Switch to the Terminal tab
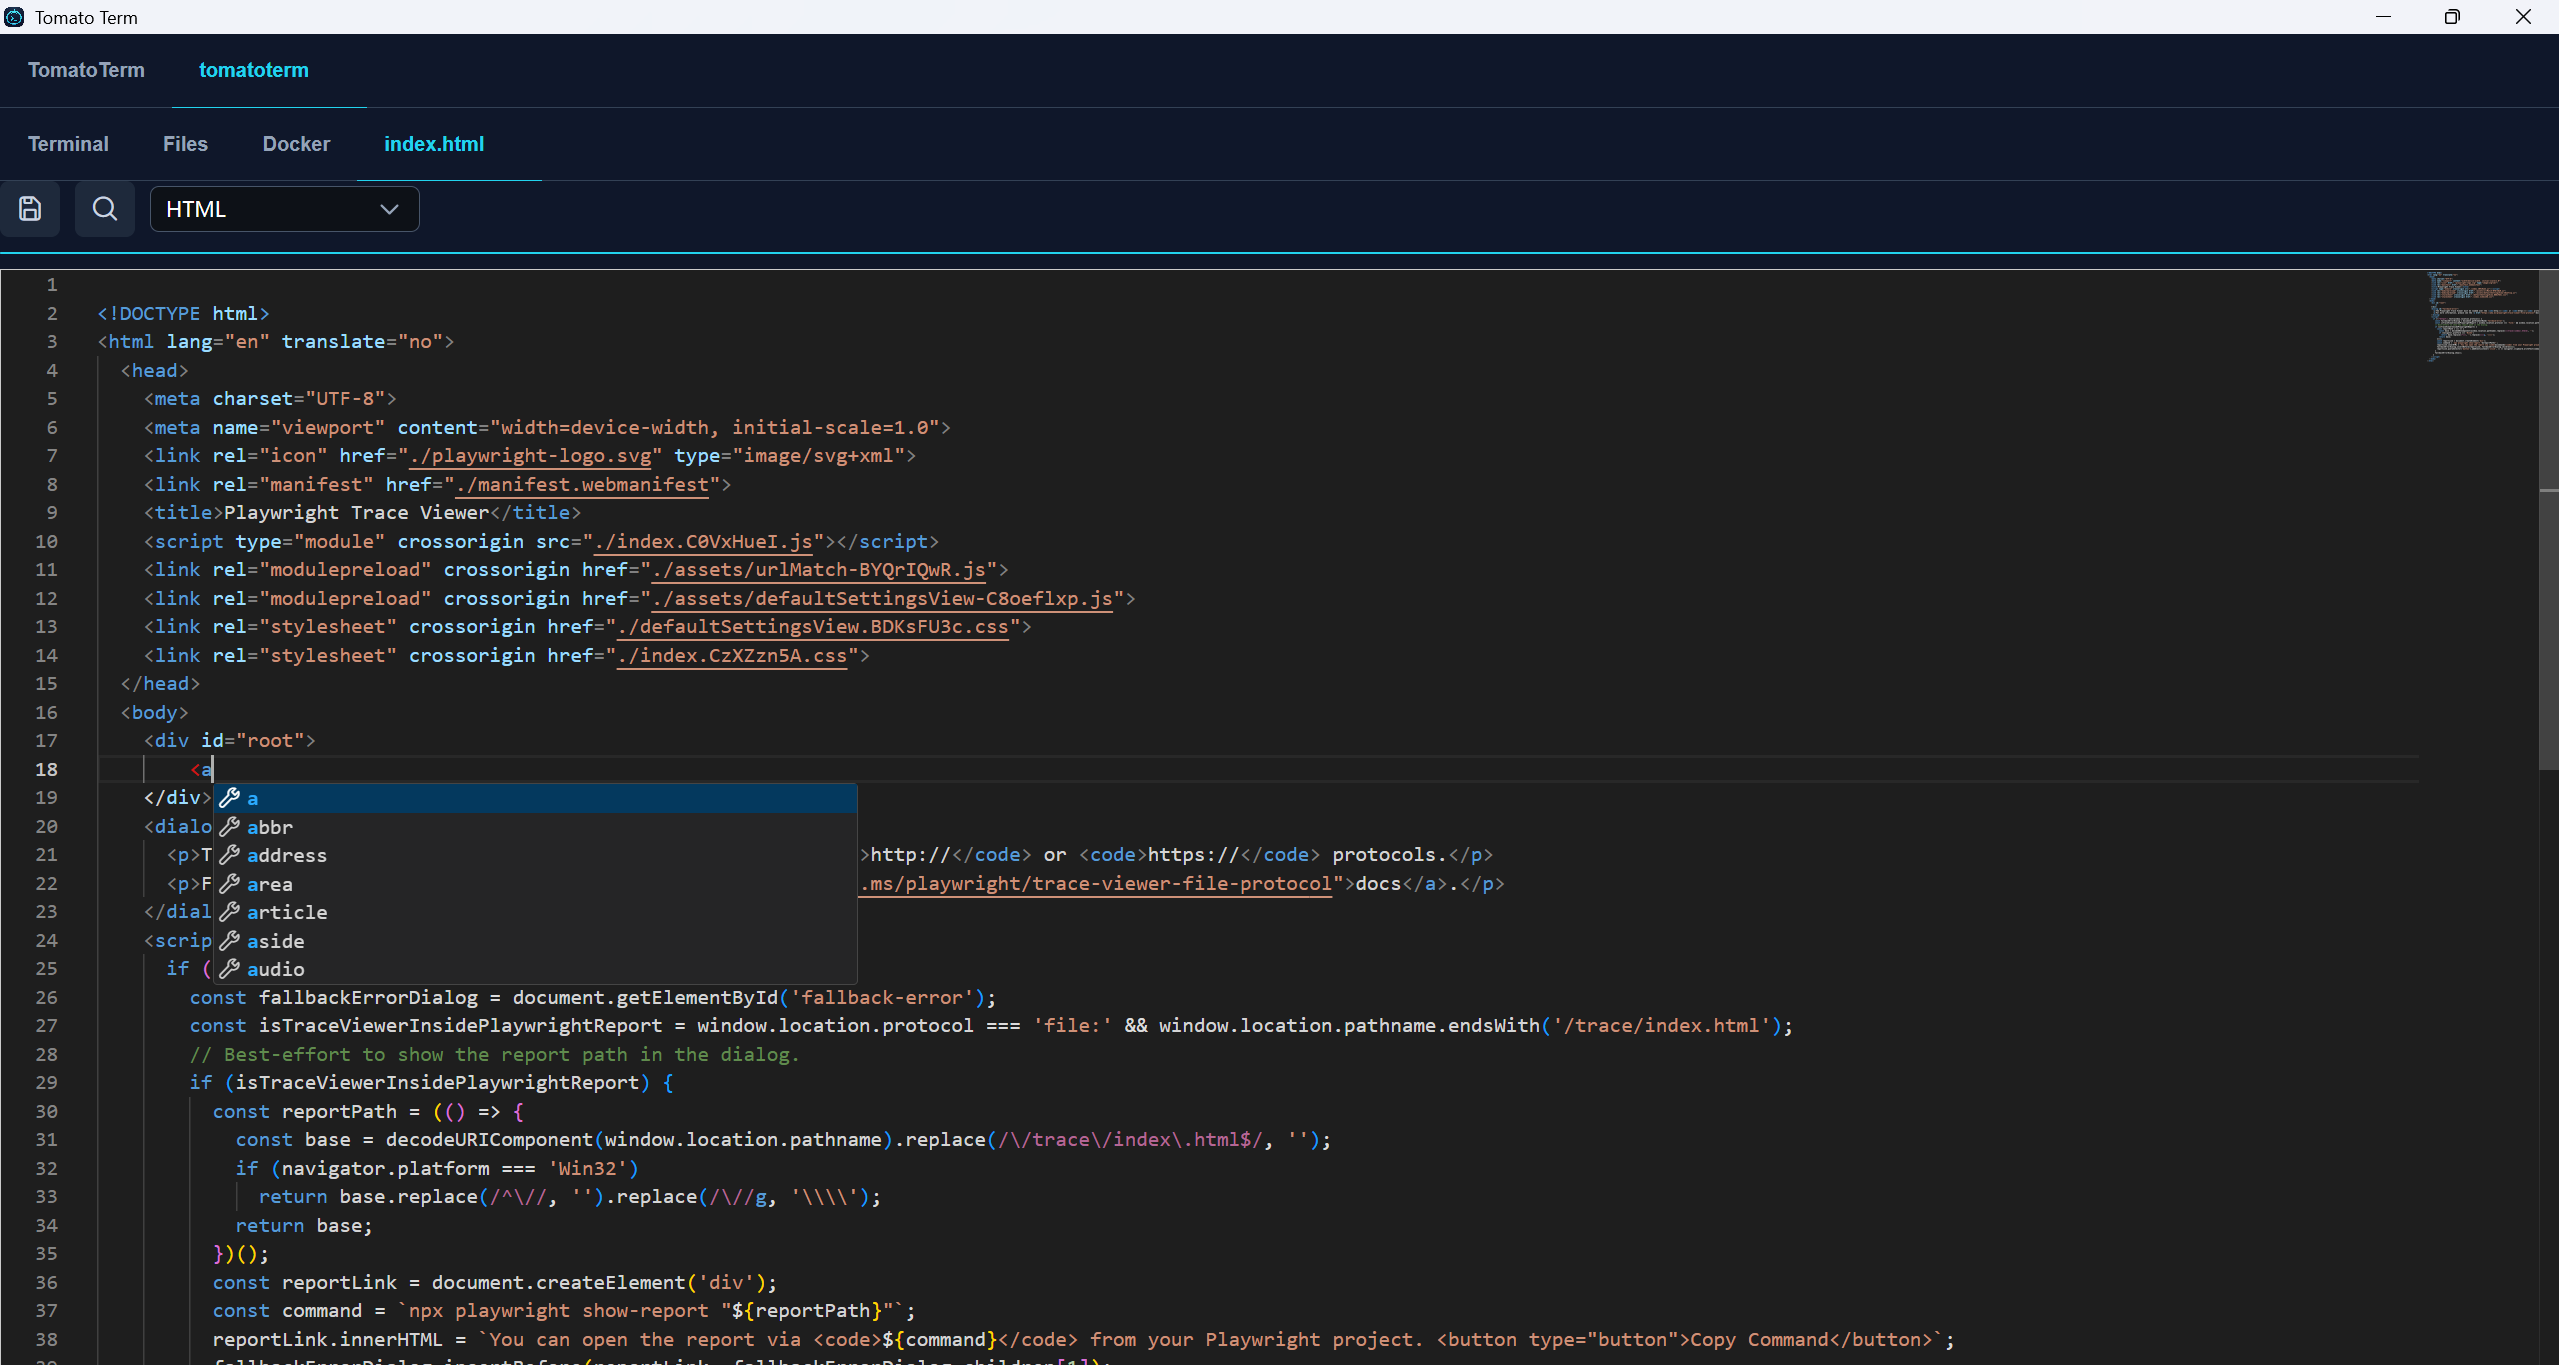This screenshot has height=1365, width=2559. tap(68, 144)
